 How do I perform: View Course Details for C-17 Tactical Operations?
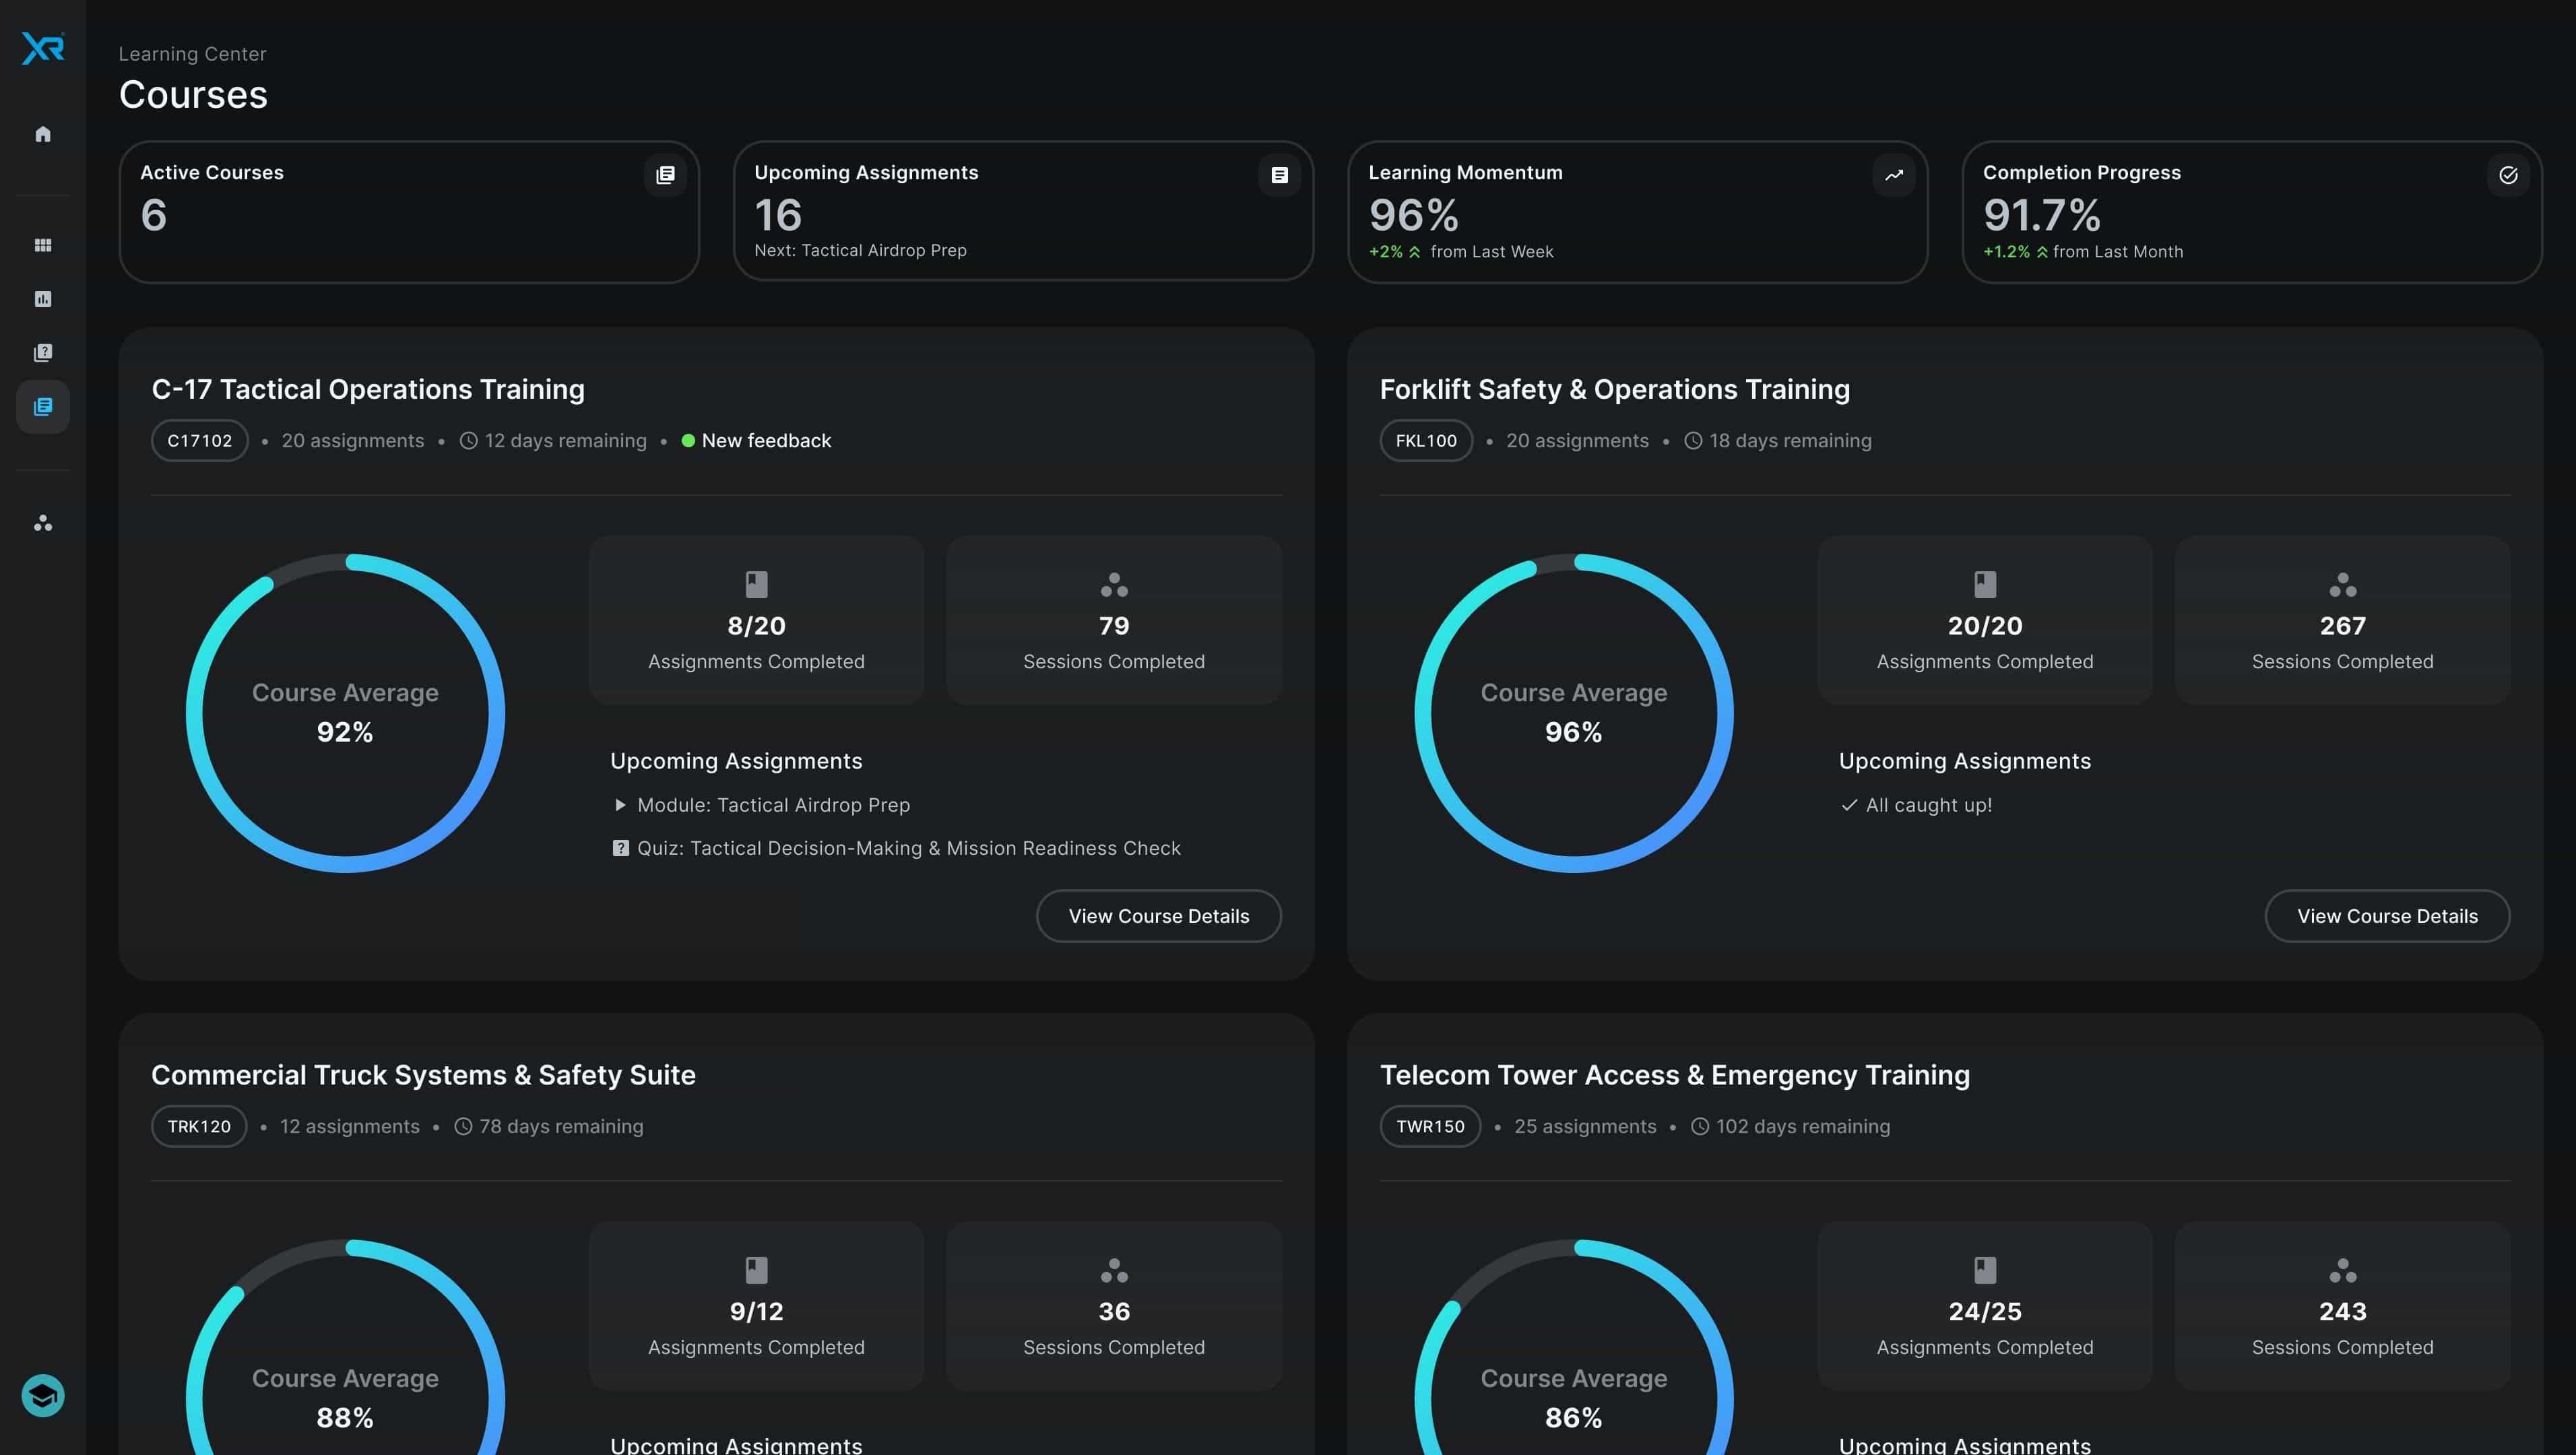(x=1159, y=916)
